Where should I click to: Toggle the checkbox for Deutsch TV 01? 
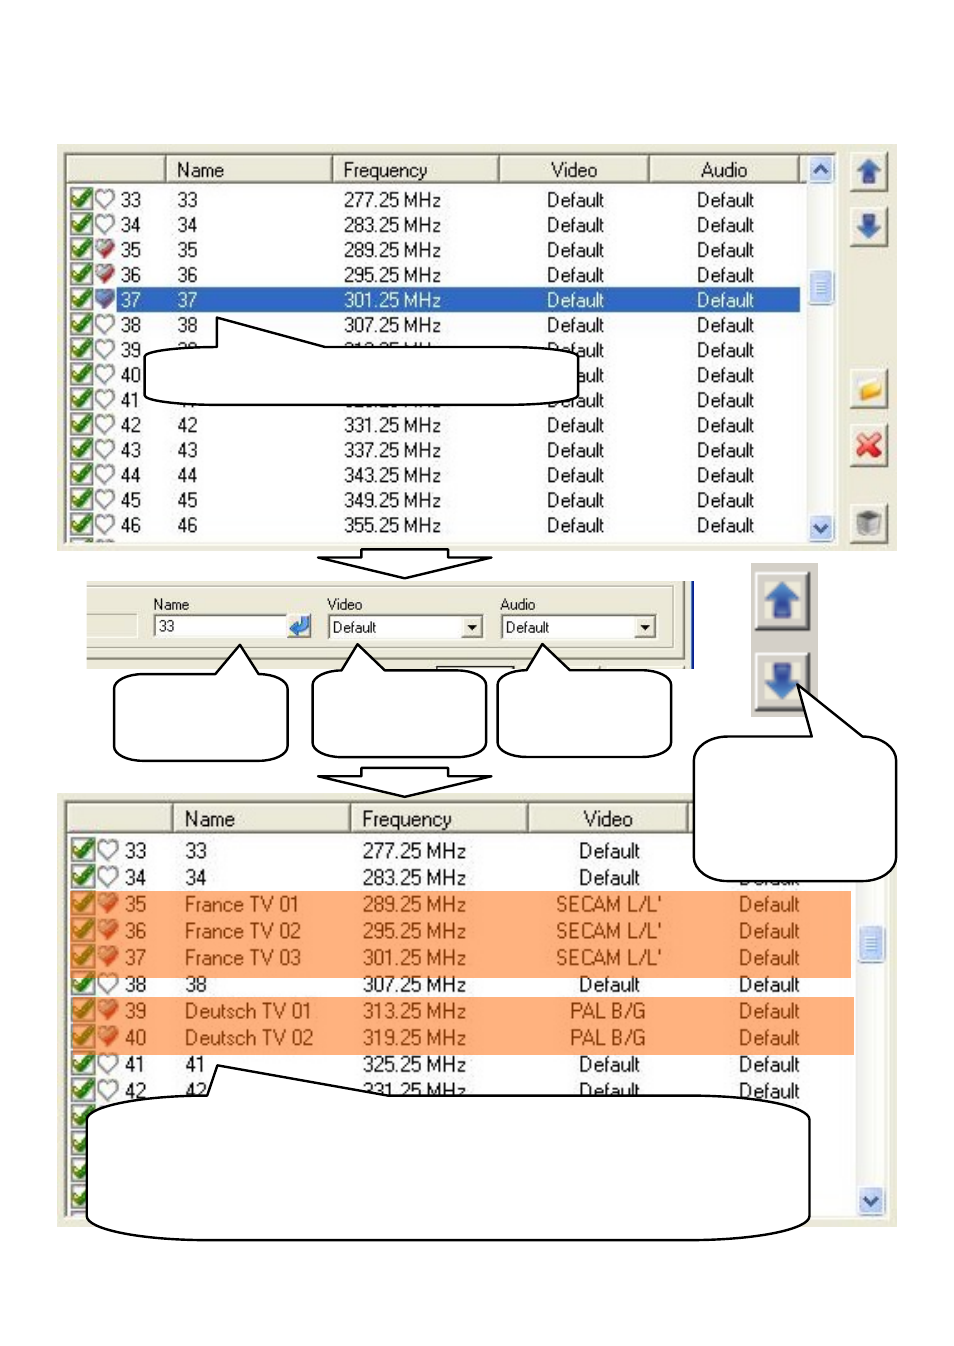[83, 1010]
